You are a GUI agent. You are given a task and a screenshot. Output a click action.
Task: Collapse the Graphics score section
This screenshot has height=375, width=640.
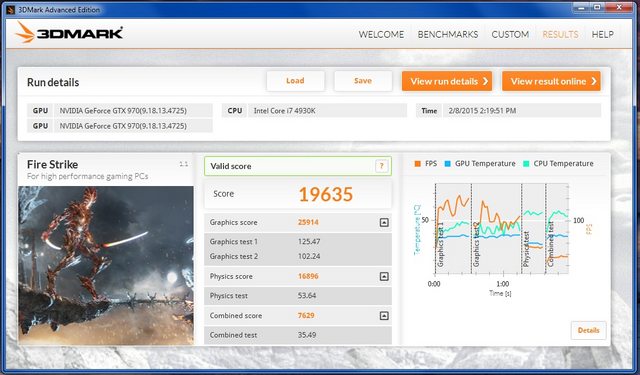coord(384,222)
